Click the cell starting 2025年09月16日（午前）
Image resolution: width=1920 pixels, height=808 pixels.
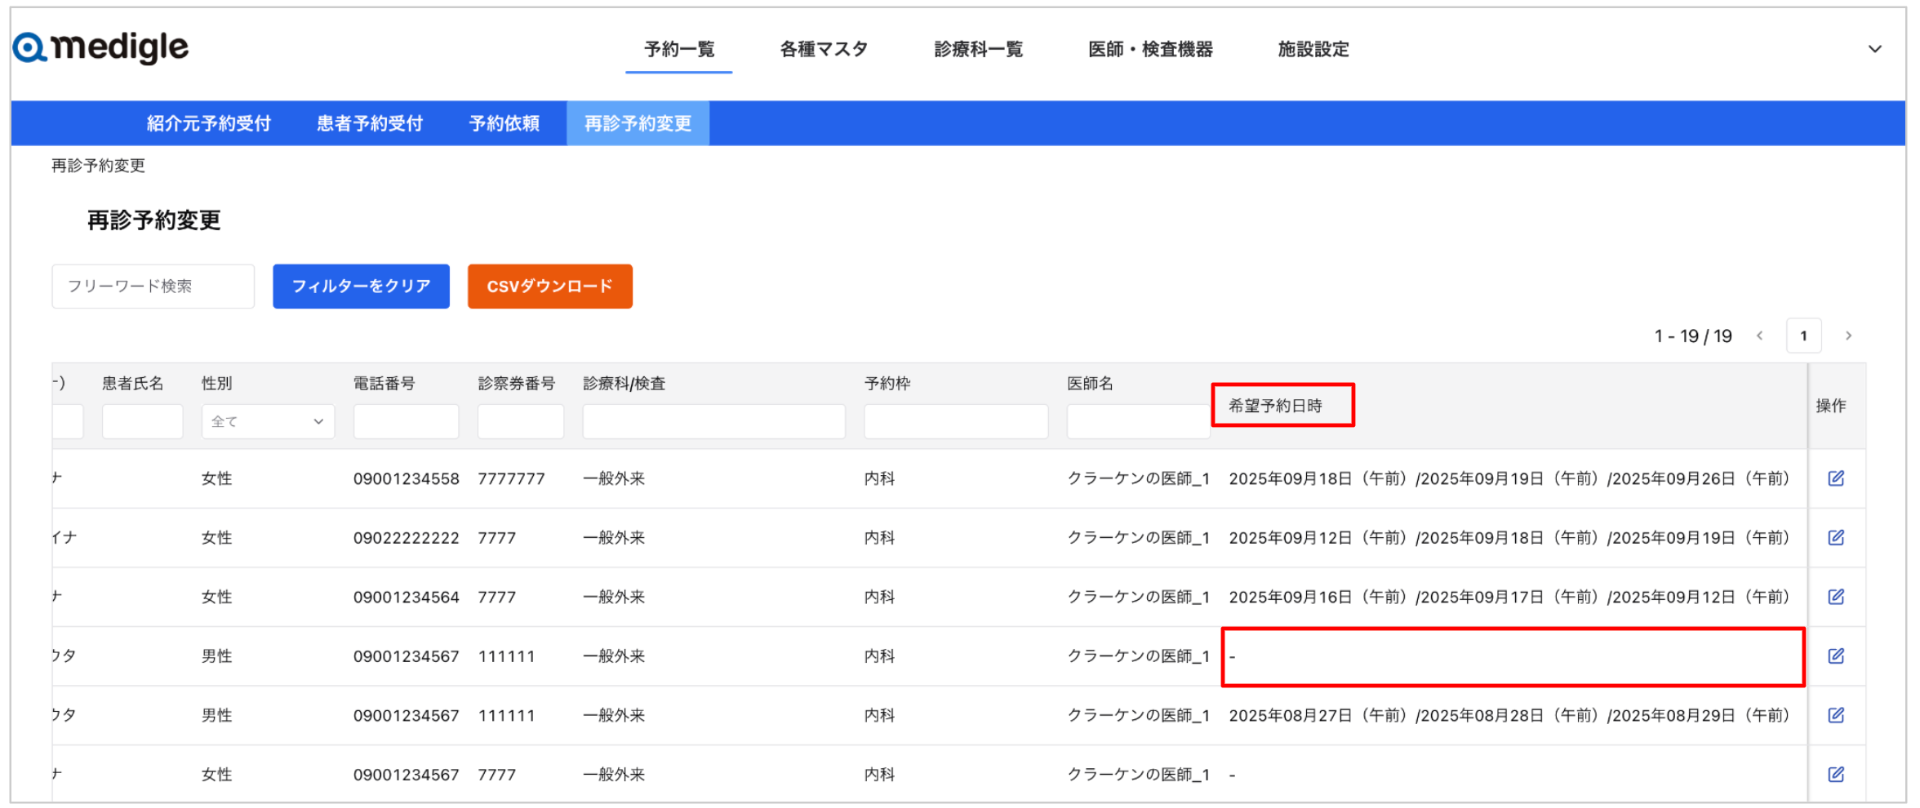1509,596
